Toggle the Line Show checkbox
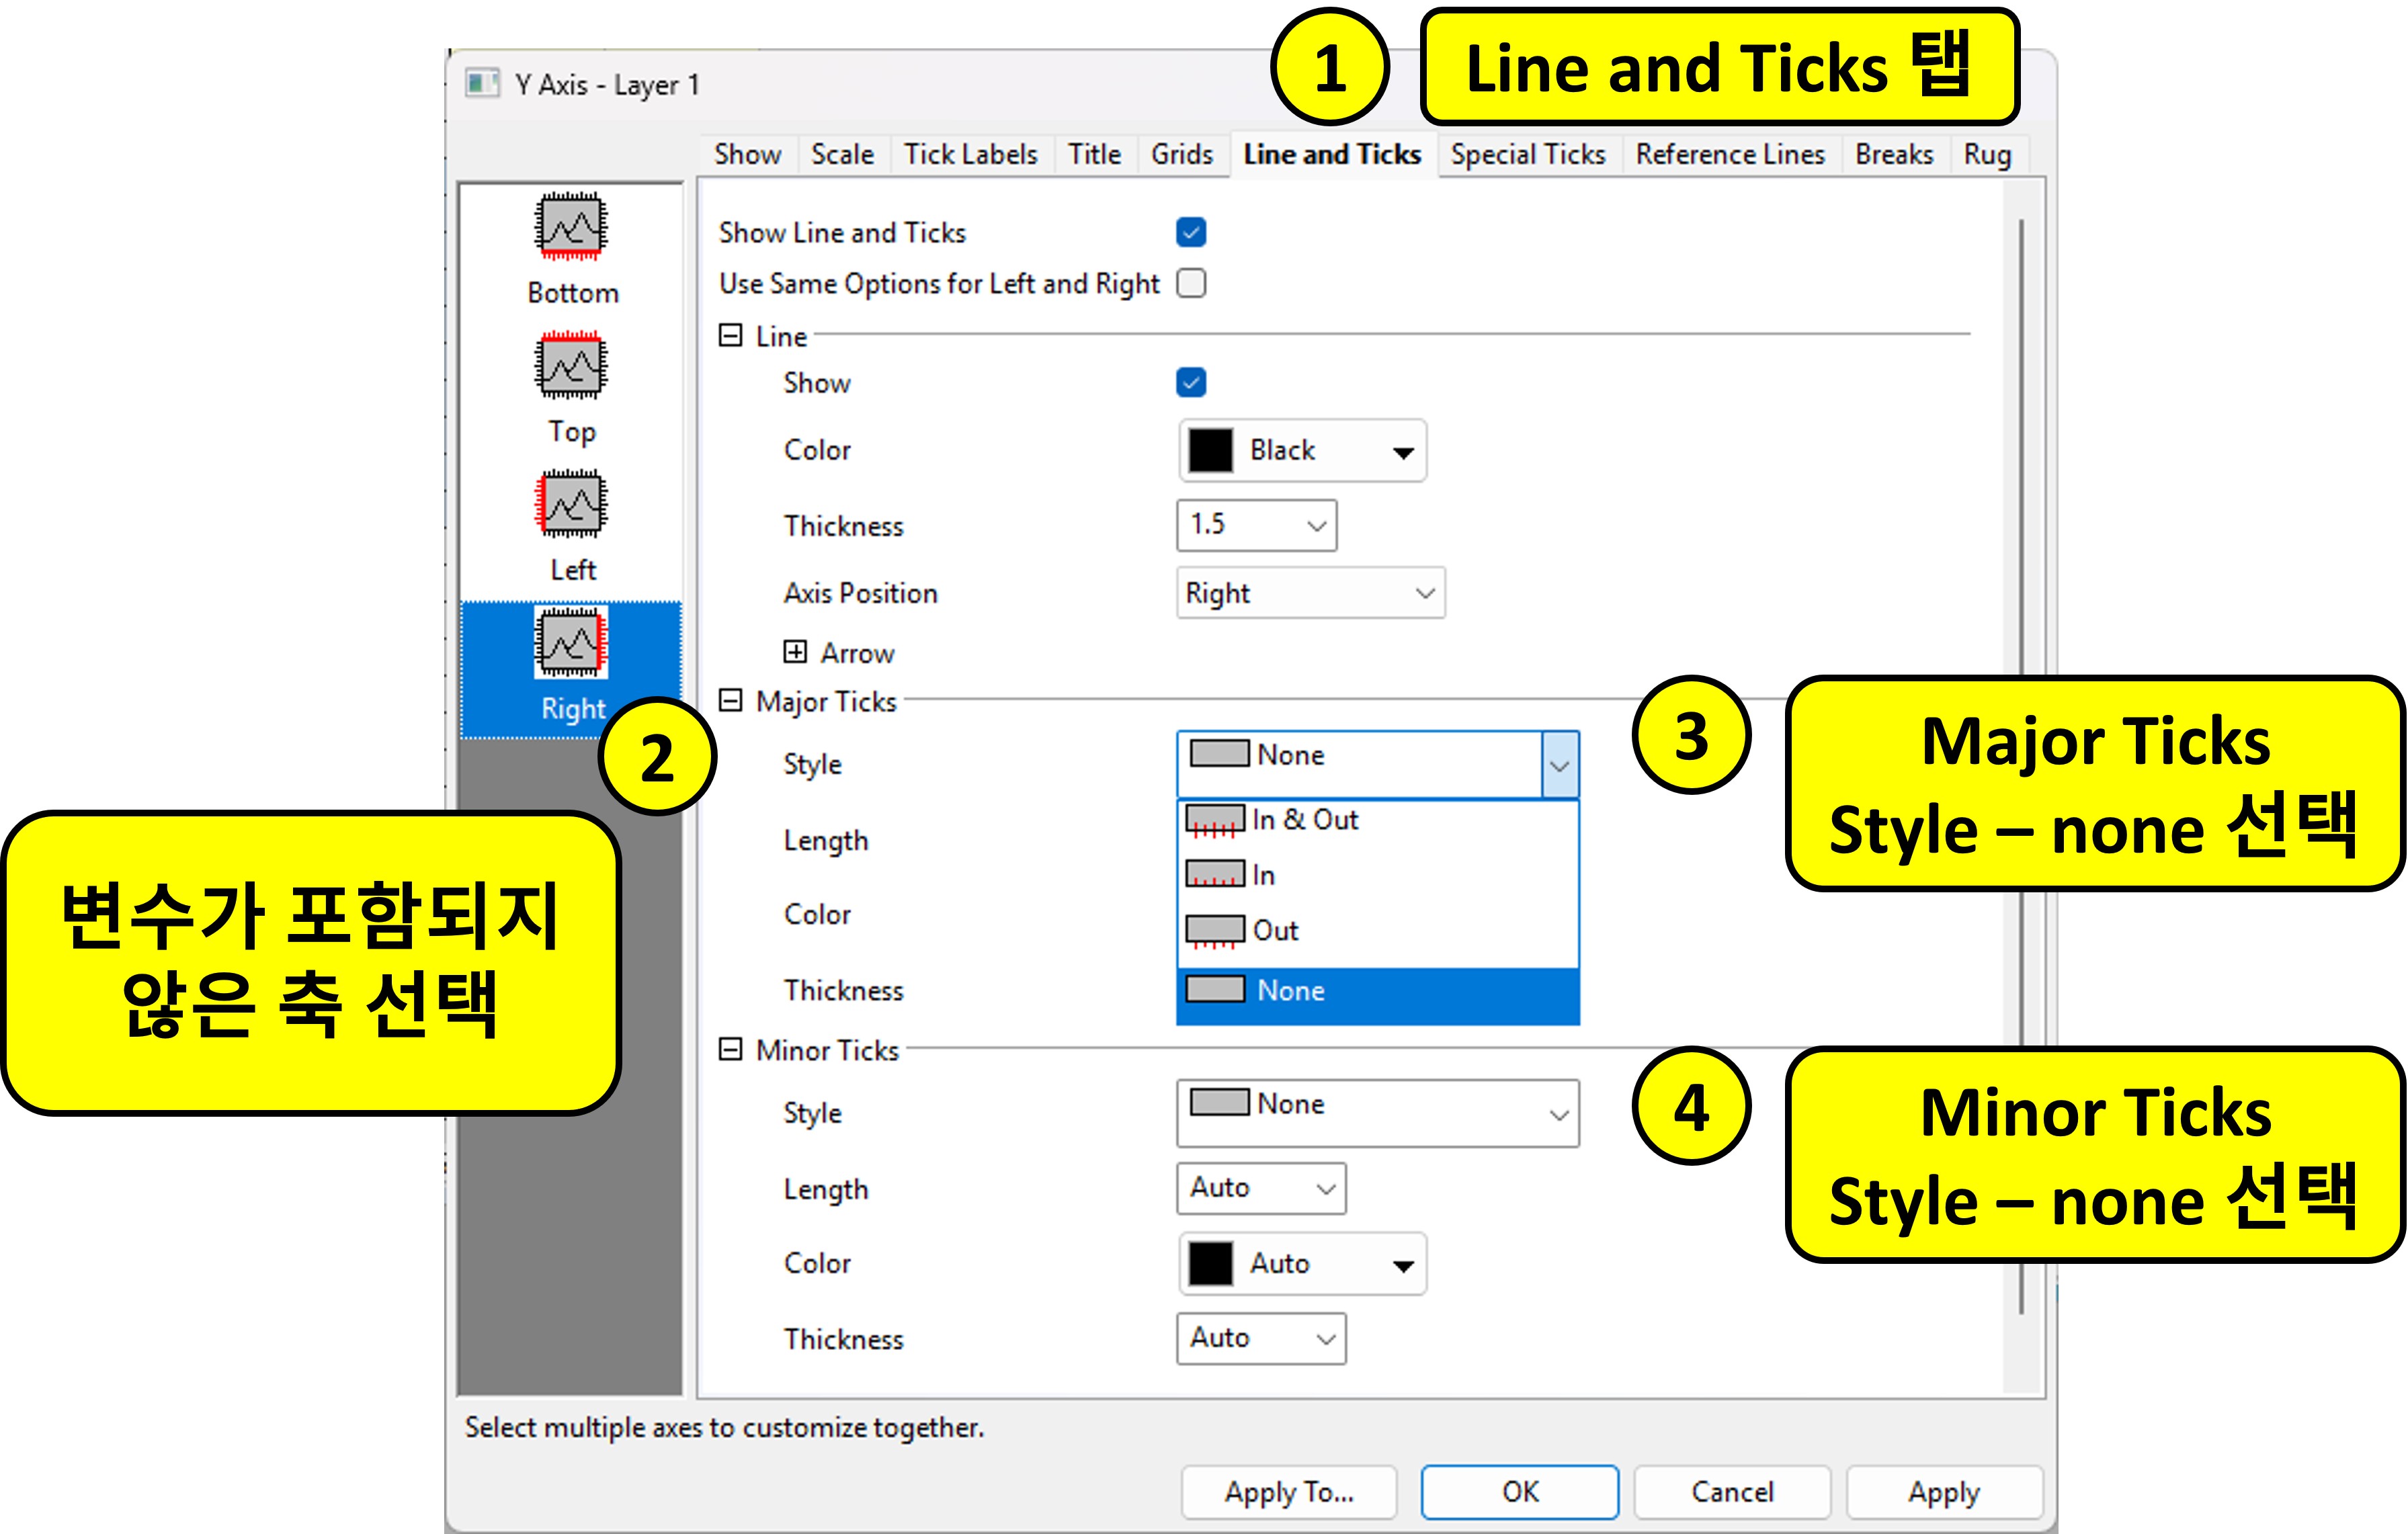Image resolution: width=2408 pixels, height=1534 pixels. tap(1190, 382)
